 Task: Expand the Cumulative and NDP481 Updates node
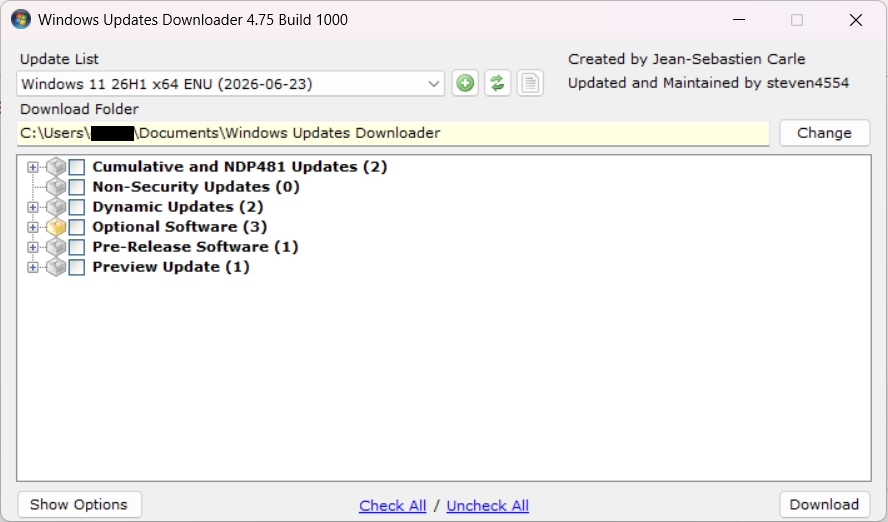point(33,167)
